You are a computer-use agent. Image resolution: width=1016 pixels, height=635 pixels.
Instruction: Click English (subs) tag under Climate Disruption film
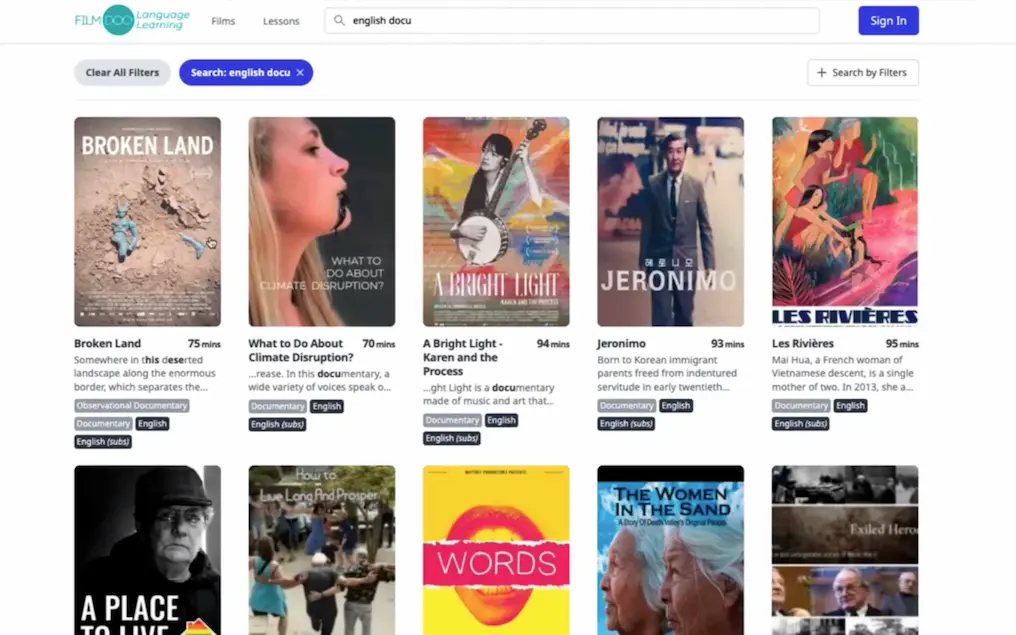click(277, 424)
